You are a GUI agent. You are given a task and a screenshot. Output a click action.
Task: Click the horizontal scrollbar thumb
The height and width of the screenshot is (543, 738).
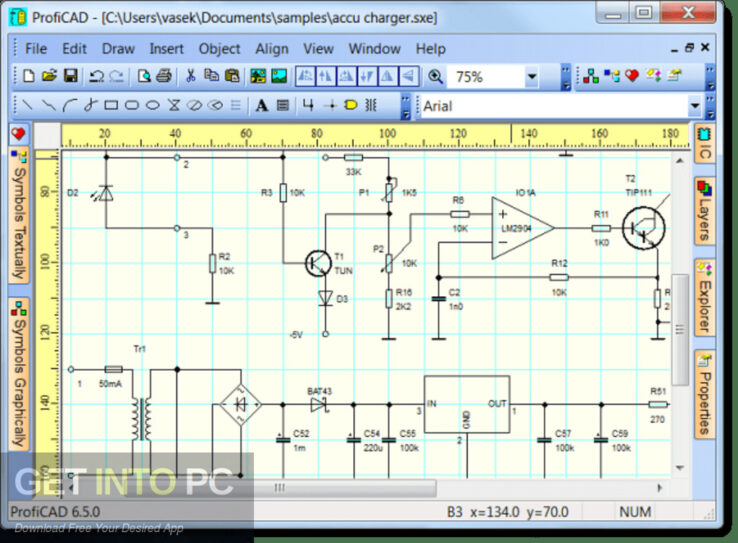click(280, 488)
